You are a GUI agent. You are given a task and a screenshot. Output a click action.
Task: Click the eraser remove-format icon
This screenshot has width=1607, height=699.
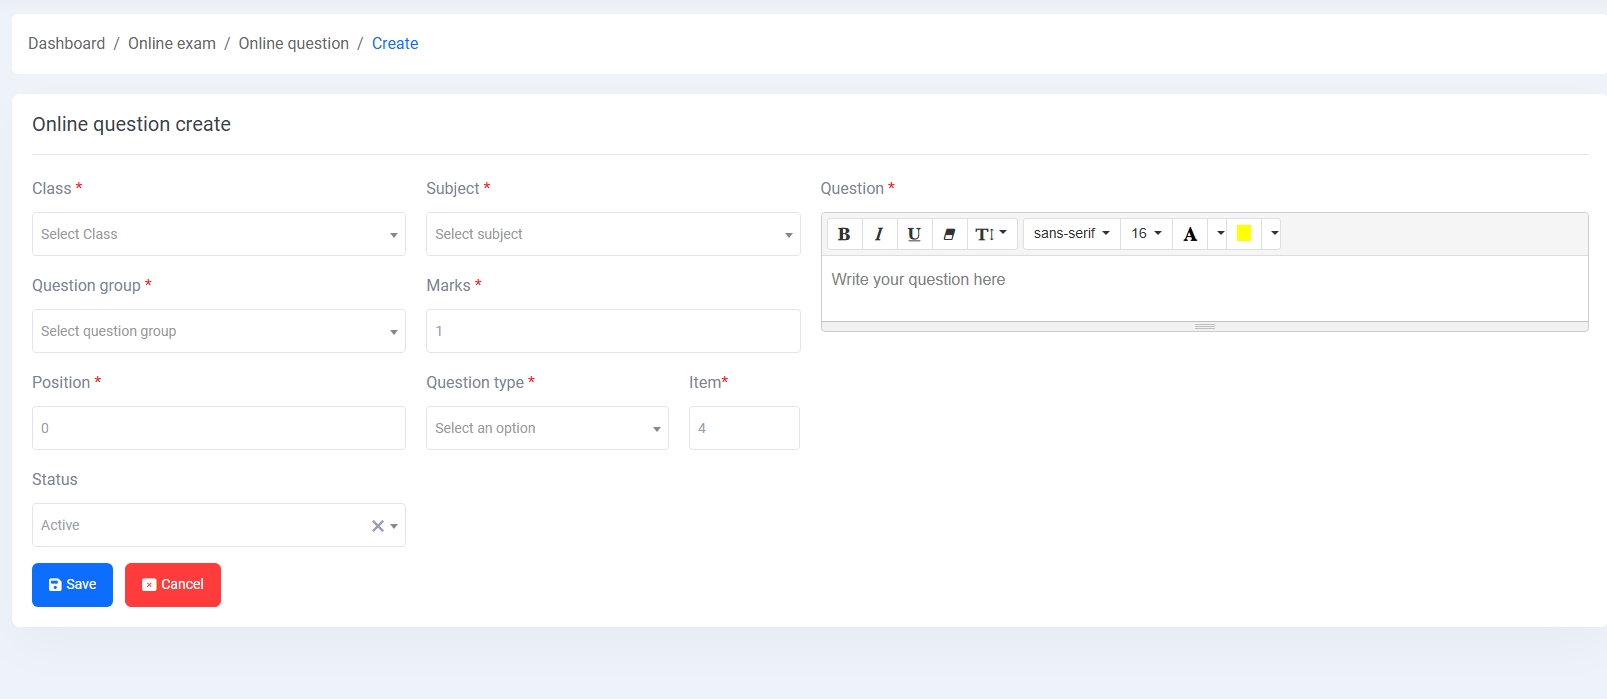pyautogui.click(x=949, y=234)
